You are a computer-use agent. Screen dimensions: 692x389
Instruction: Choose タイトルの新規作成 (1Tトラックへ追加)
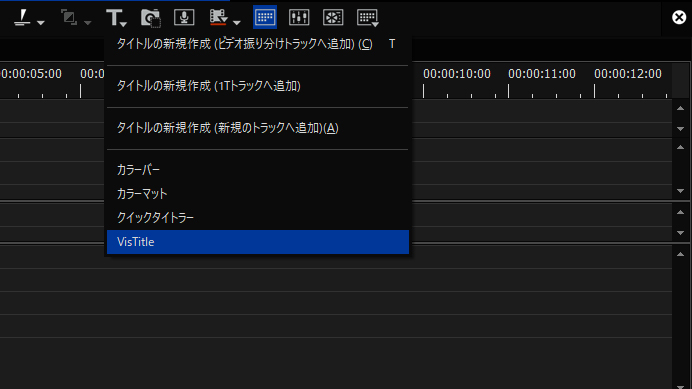(x=258, y=86)
